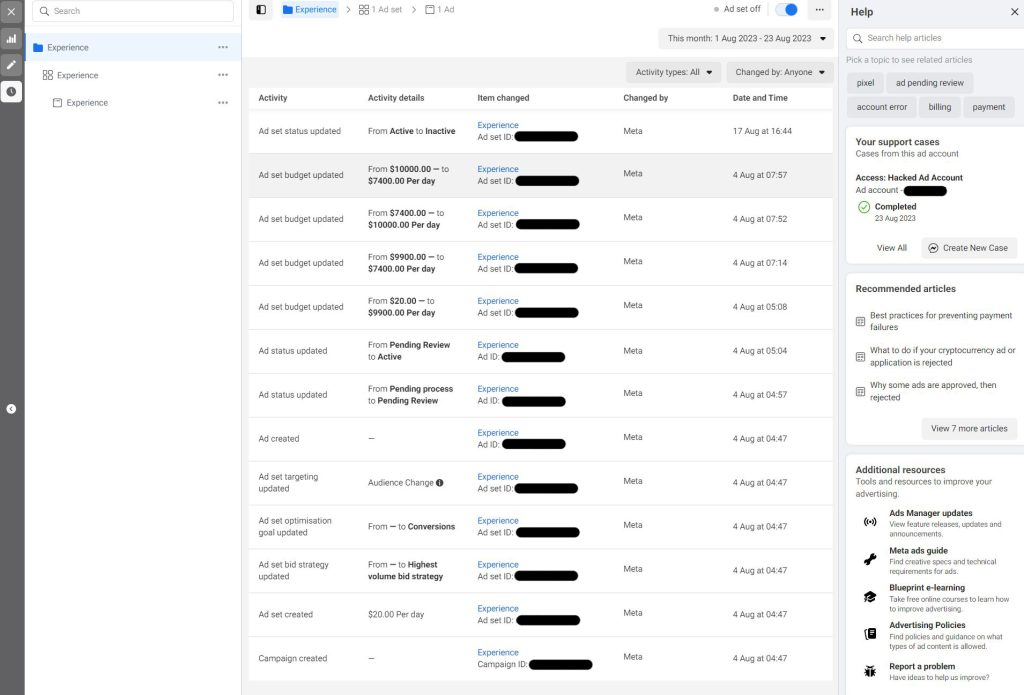Open more options for Experience ad
Image resolution: width=1024 pixels, height=695 pixels.
pyautogui.click(x=223, y=103)
